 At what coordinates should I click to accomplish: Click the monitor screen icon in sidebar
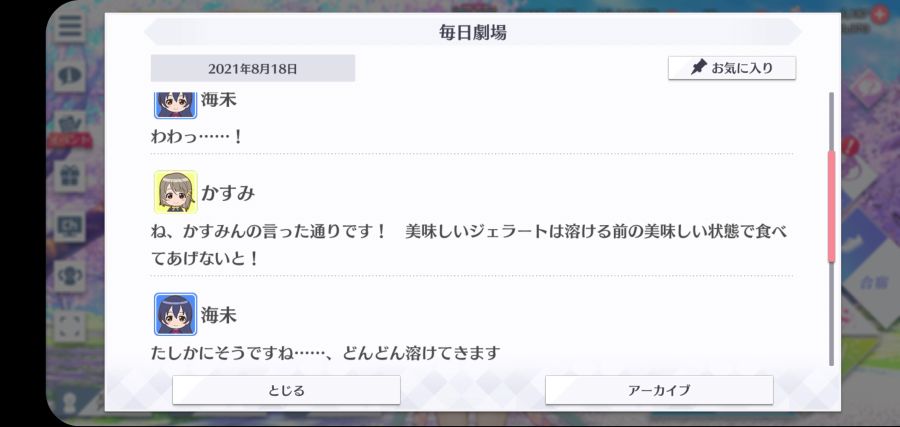coord(70,226)
